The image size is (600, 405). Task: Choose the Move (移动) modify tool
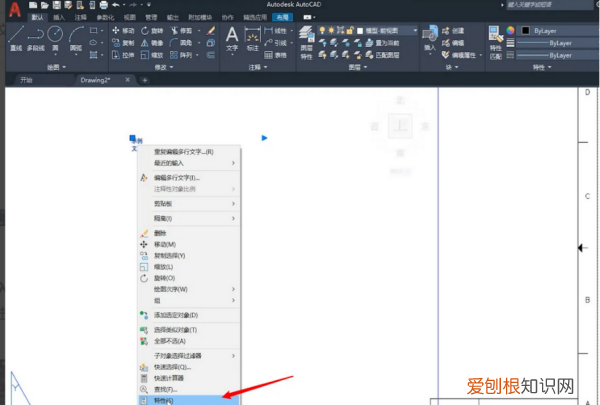123,31
